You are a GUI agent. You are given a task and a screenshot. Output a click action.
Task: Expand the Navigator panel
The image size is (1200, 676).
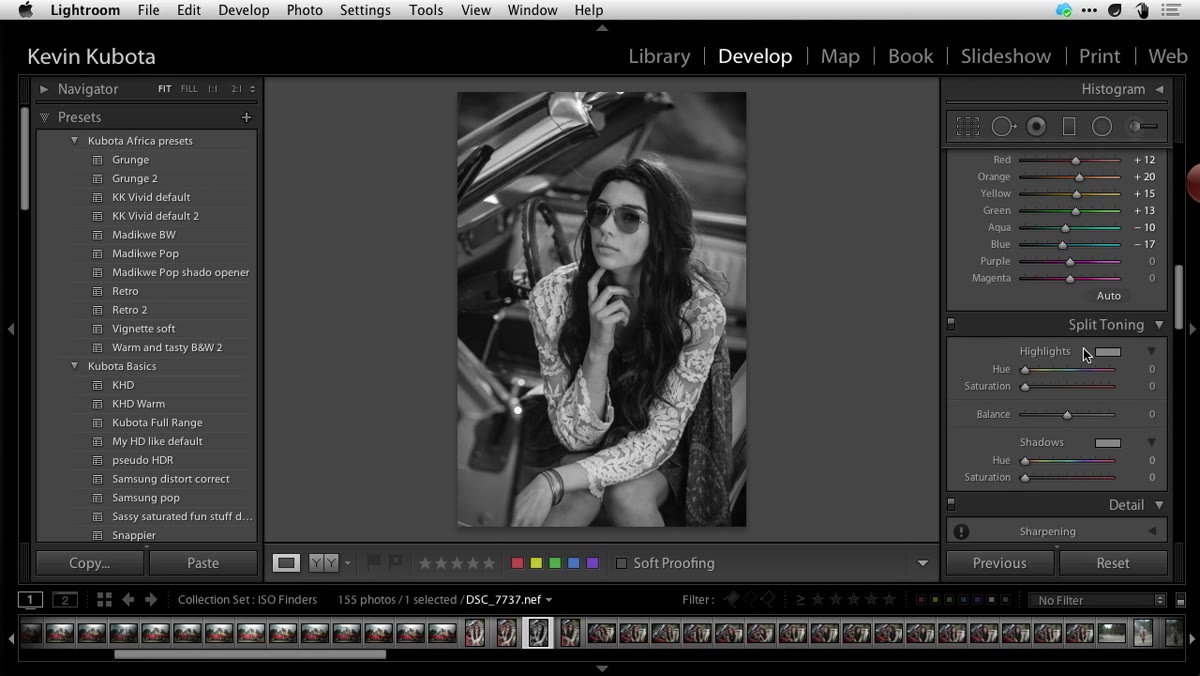click(x=44, y=89)
